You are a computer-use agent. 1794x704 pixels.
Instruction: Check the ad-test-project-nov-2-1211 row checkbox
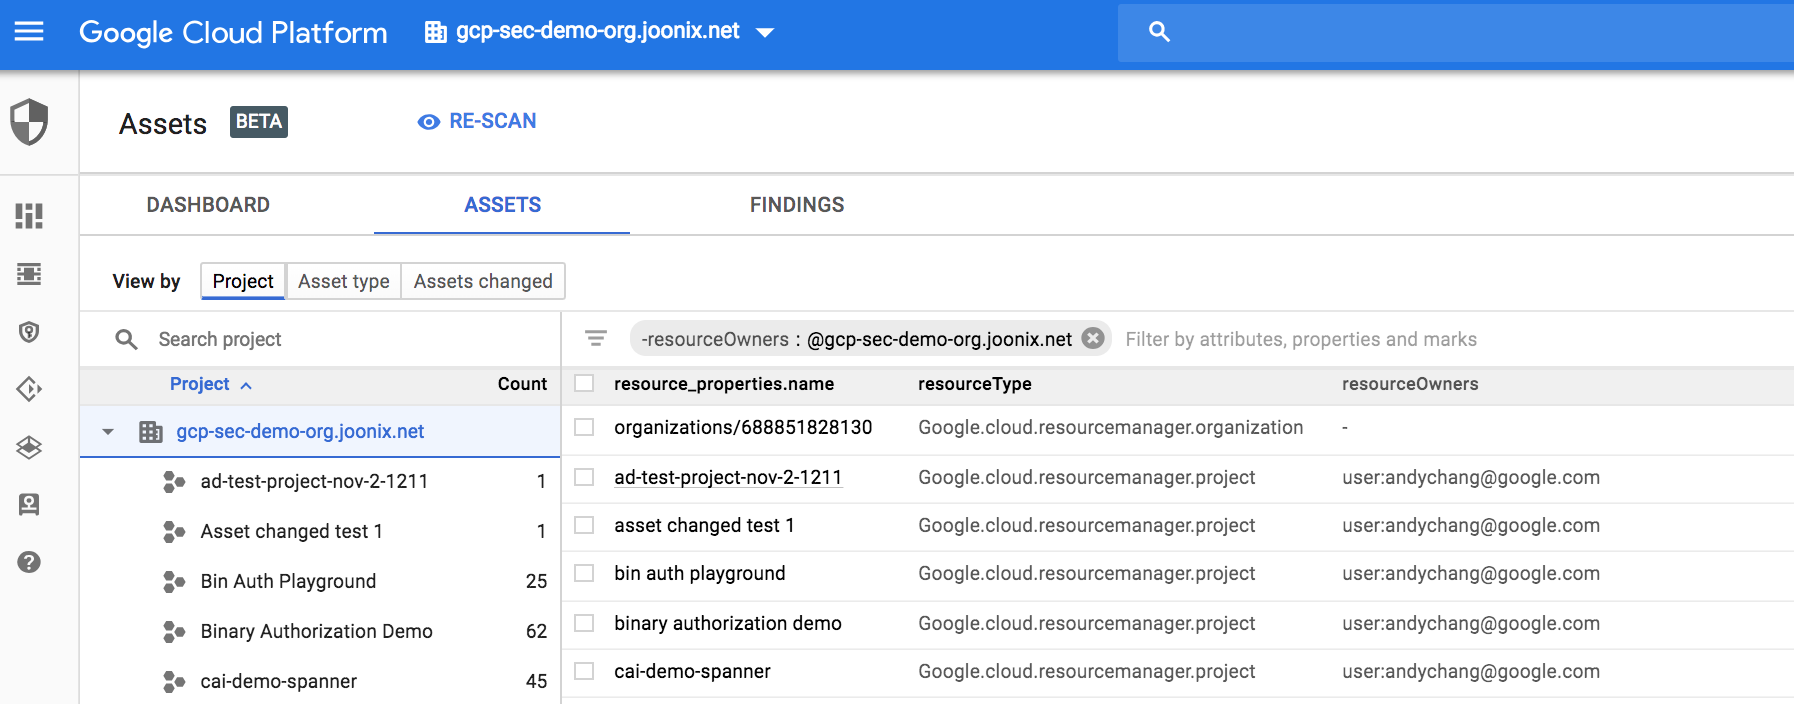[585, 477]
